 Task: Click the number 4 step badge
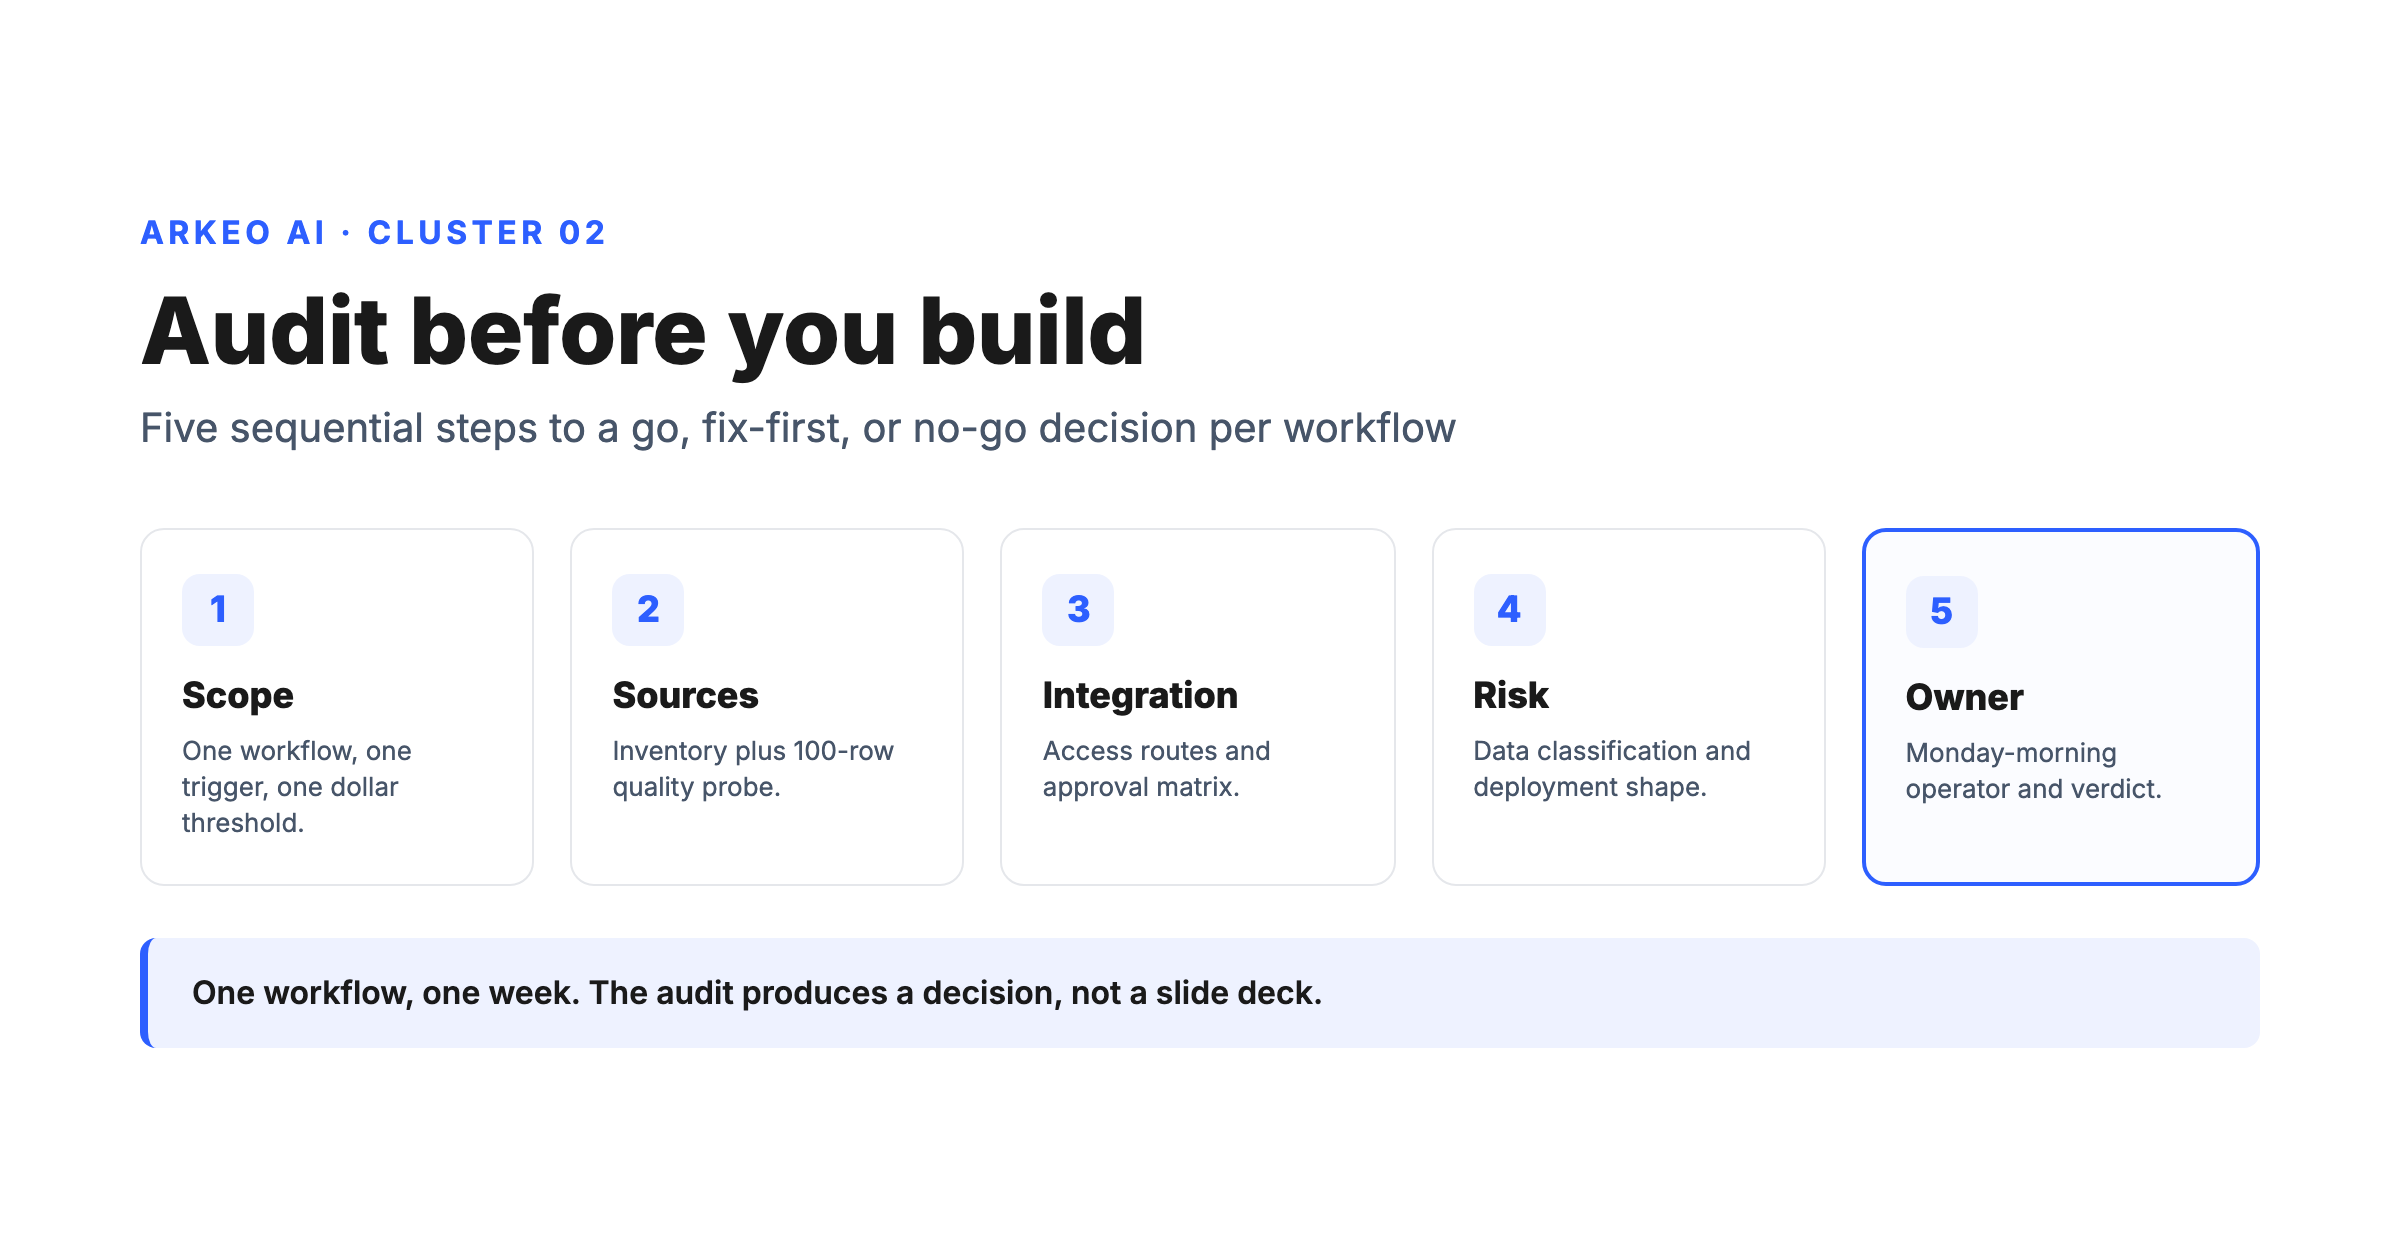tap(1510, 609)
